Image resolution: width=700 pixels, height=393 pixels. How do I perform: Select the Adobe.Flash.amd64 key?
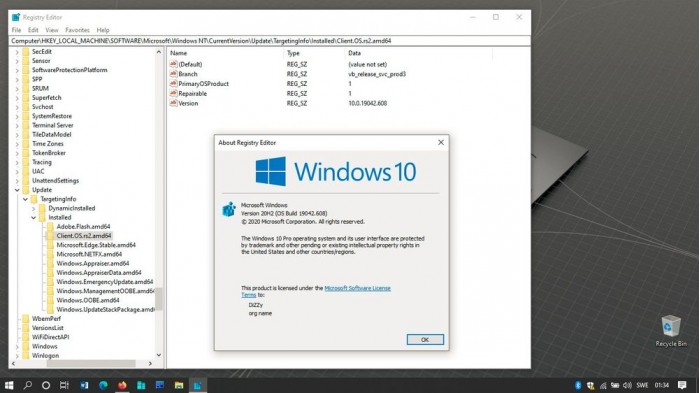point(83,227)
